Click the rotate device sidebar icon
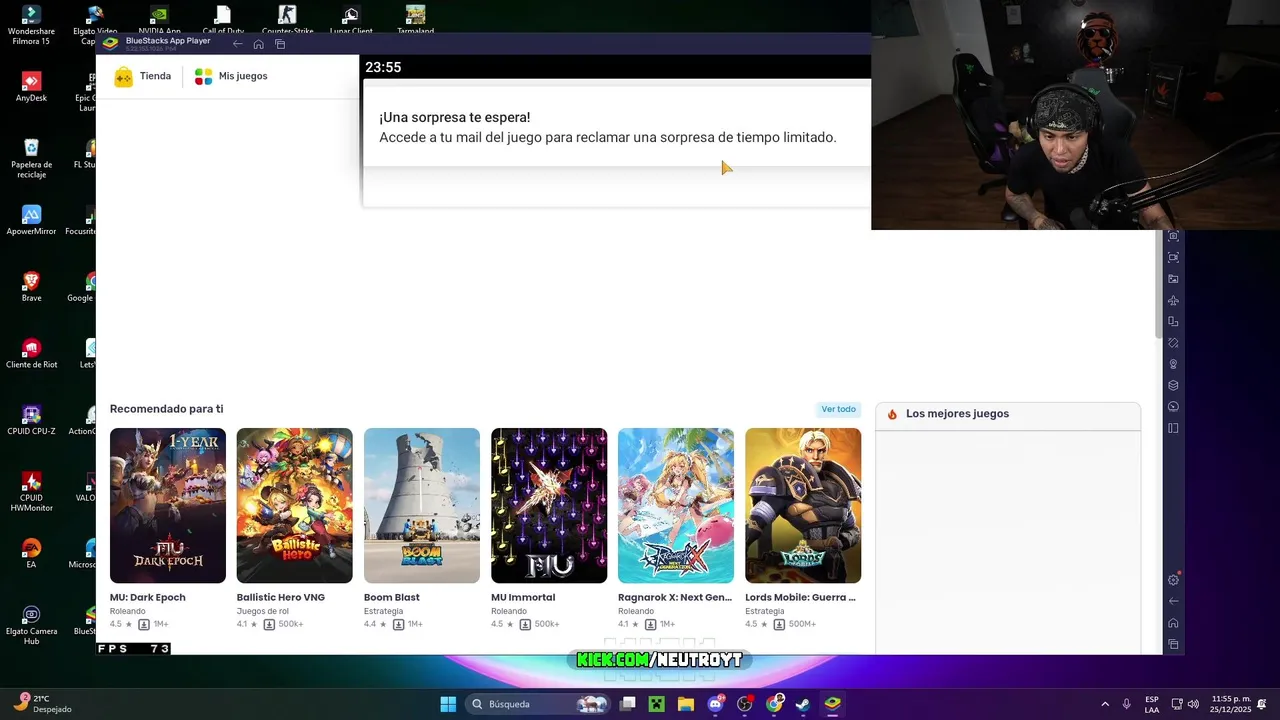This screenshot has height=720, width=1280. click(1173, 322)
